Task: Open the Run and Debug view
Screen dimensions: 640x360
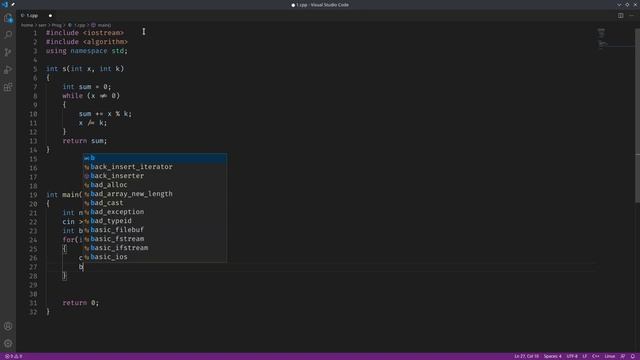Action: [8, 70]
